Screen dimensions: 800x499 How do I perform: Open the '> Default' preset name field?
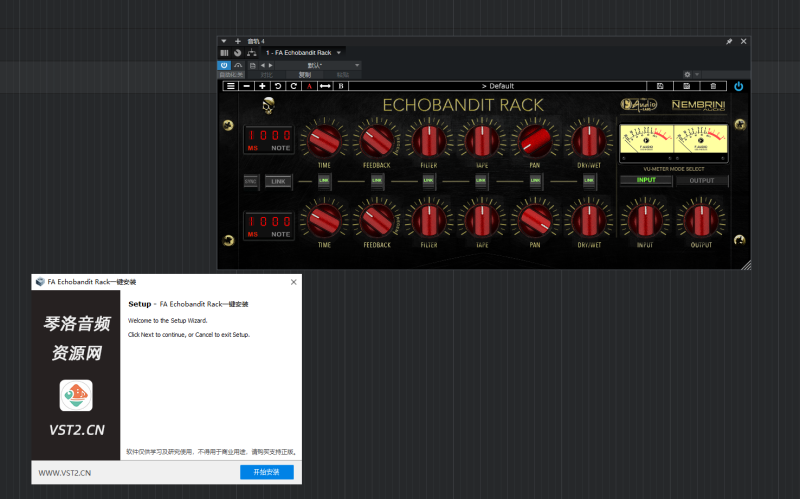[498, 86]
